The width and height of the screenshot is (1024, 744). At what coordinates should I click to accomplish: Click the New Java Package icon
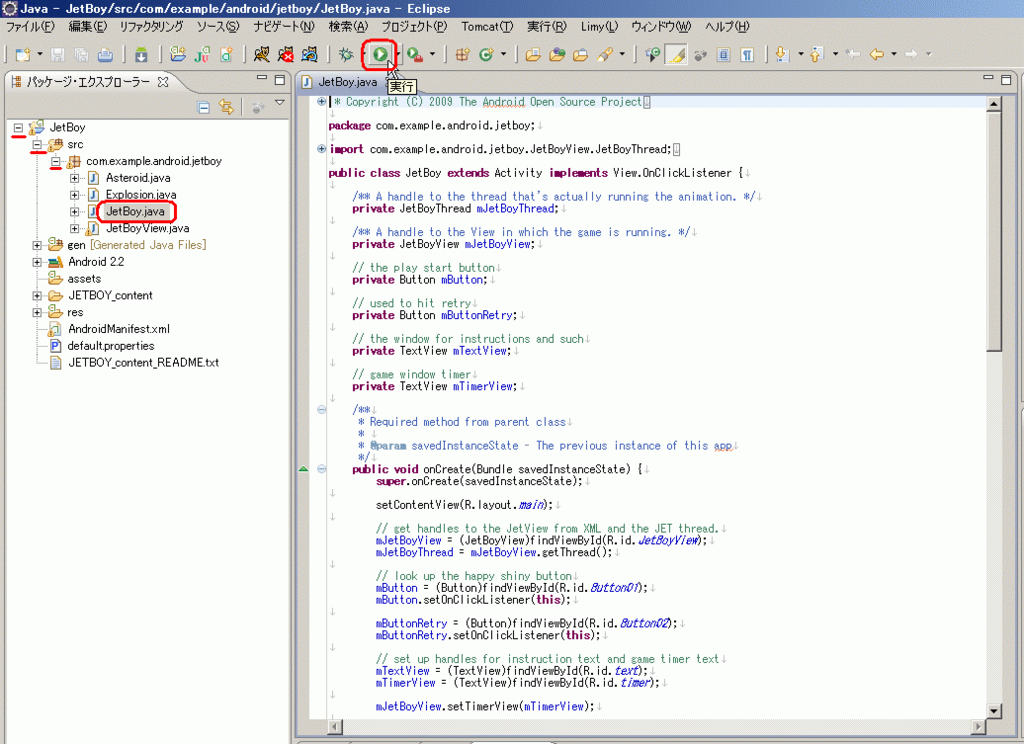click(462, 54)
